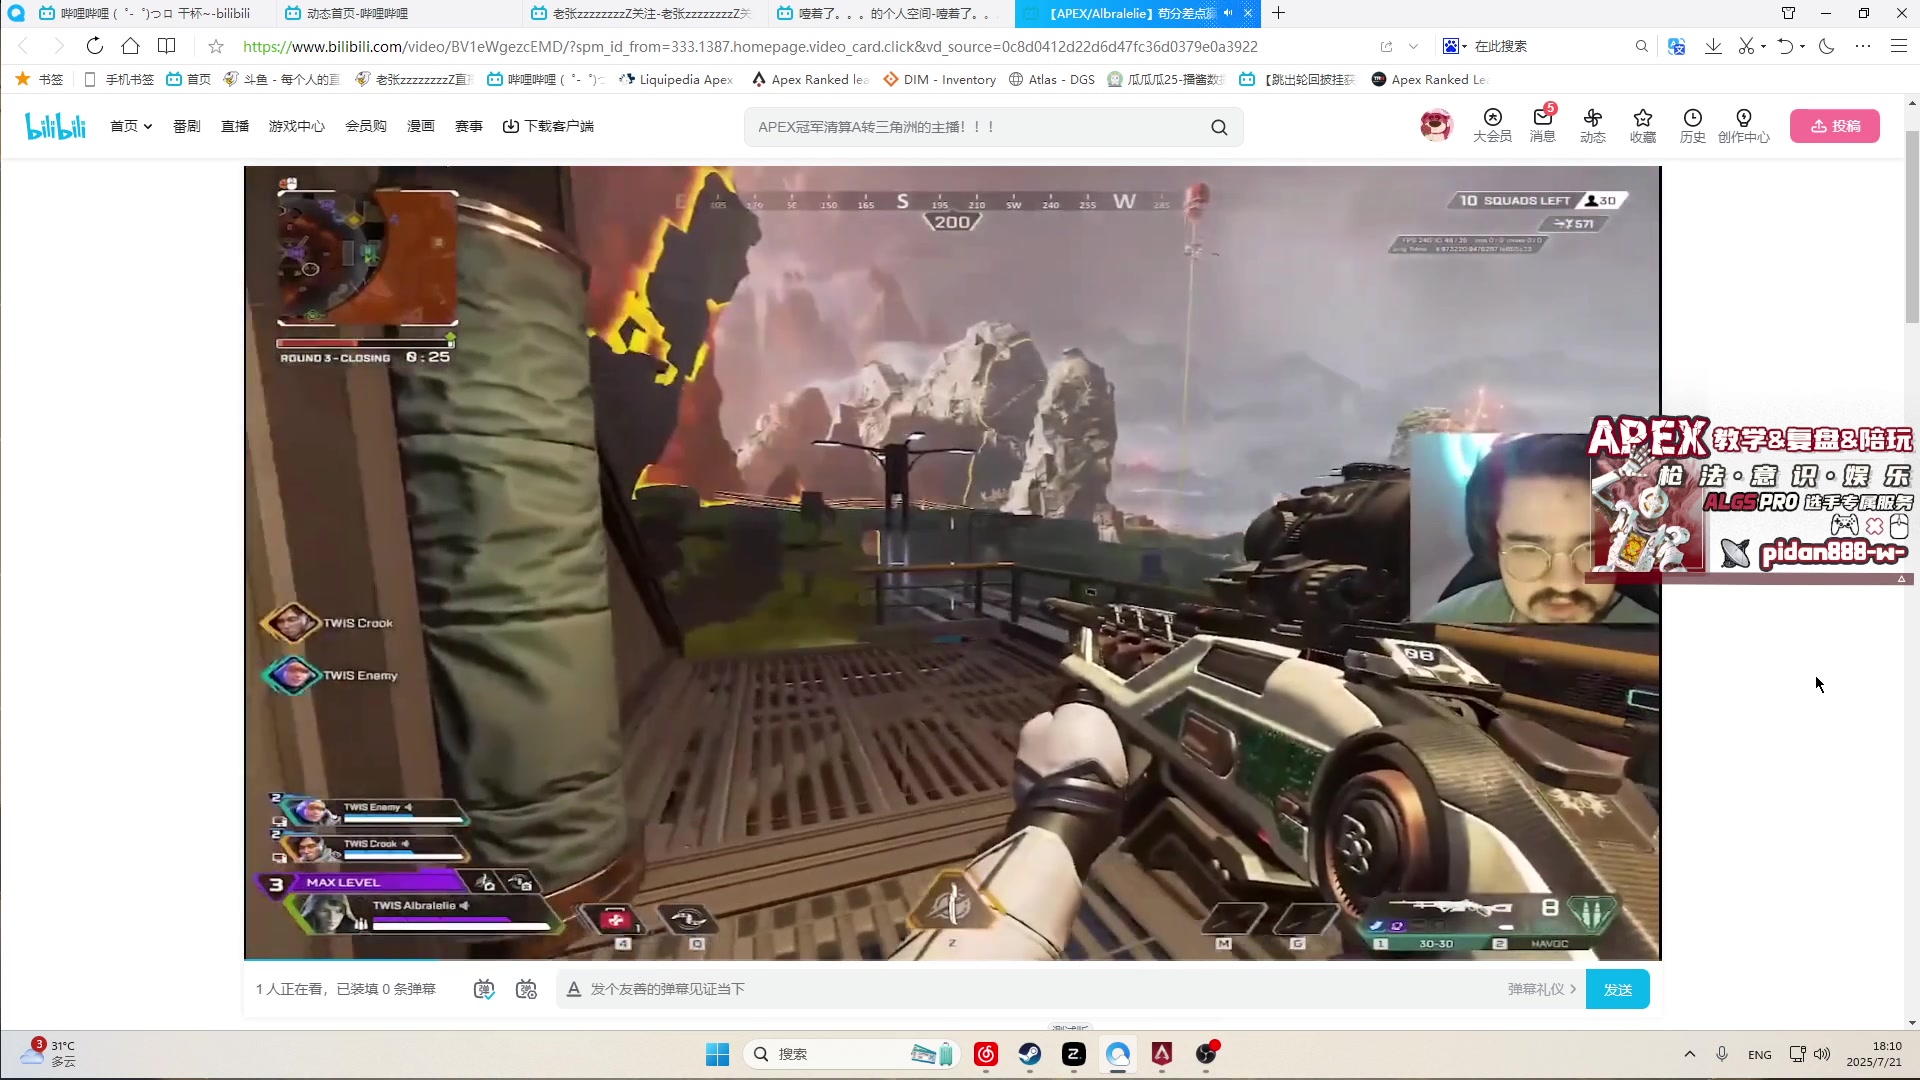Bookmark page with star icon in address bar
The width and height of the screenshot is (1920, 1080).
click(216, 46)
